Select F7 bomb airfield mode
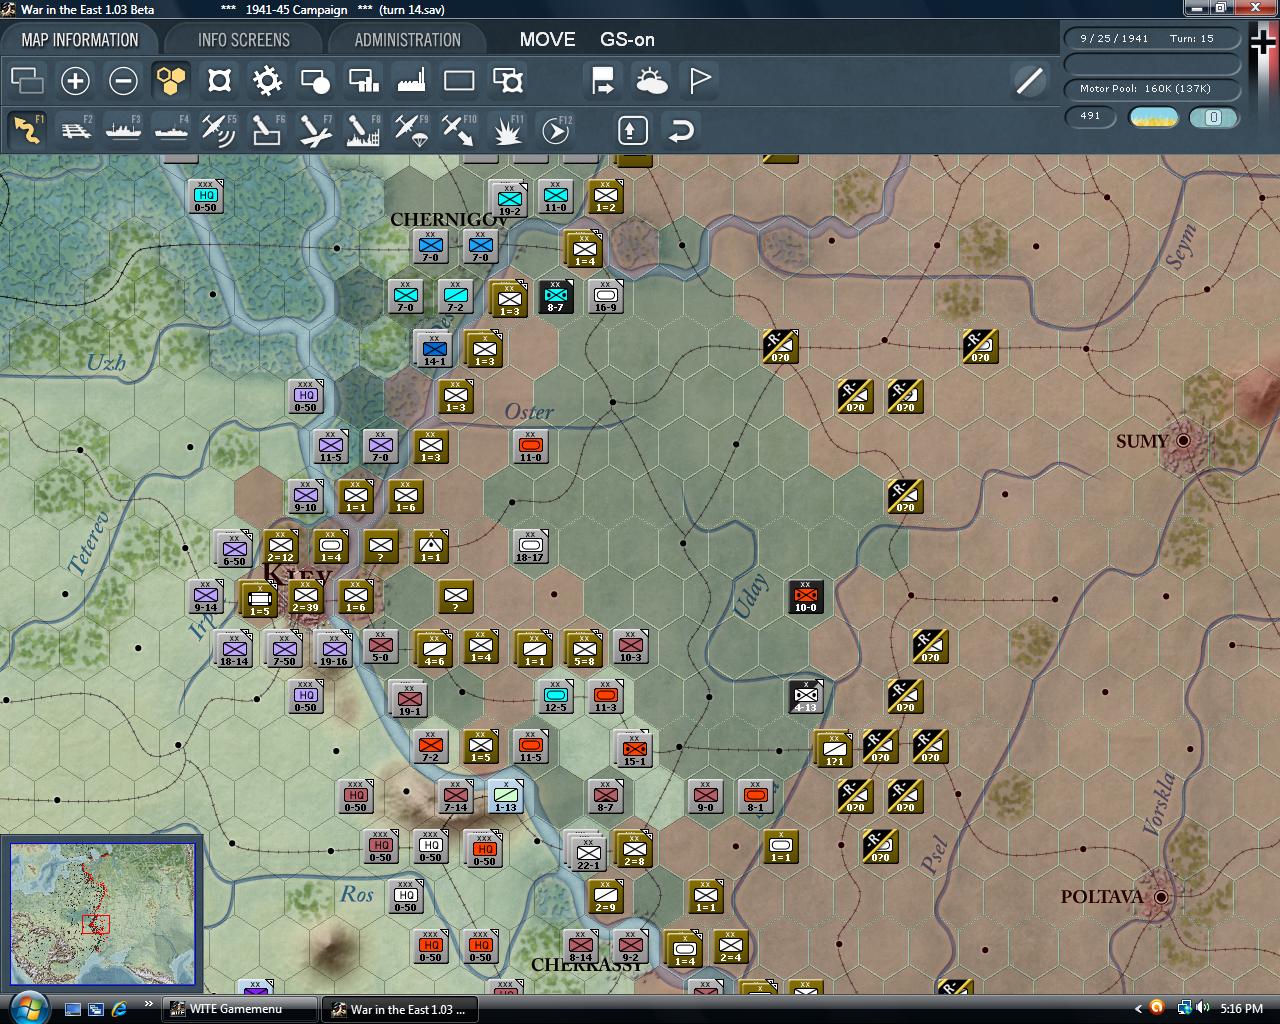1280x1024 pixels. (x=315, y=130)
